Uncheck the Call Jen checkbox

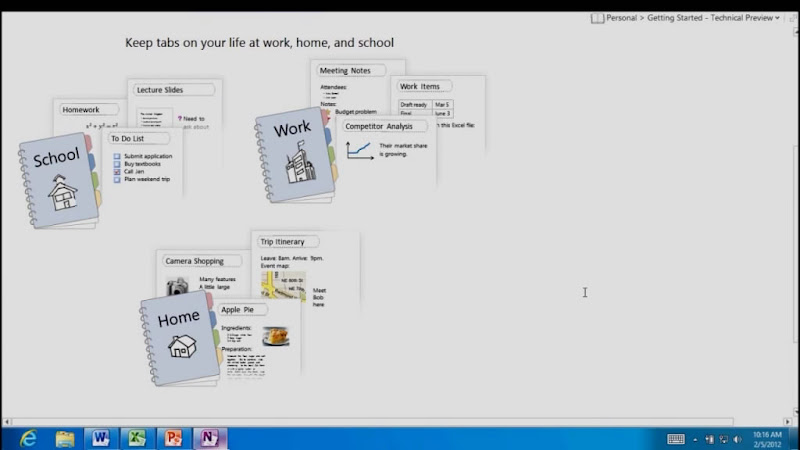pyautogui.click(x=117, y=172)
